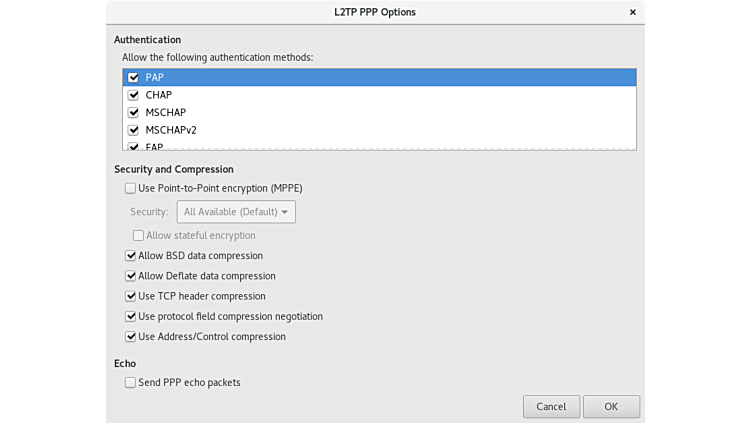Enable Point-to-Point encryption (MPPE)

130,188
